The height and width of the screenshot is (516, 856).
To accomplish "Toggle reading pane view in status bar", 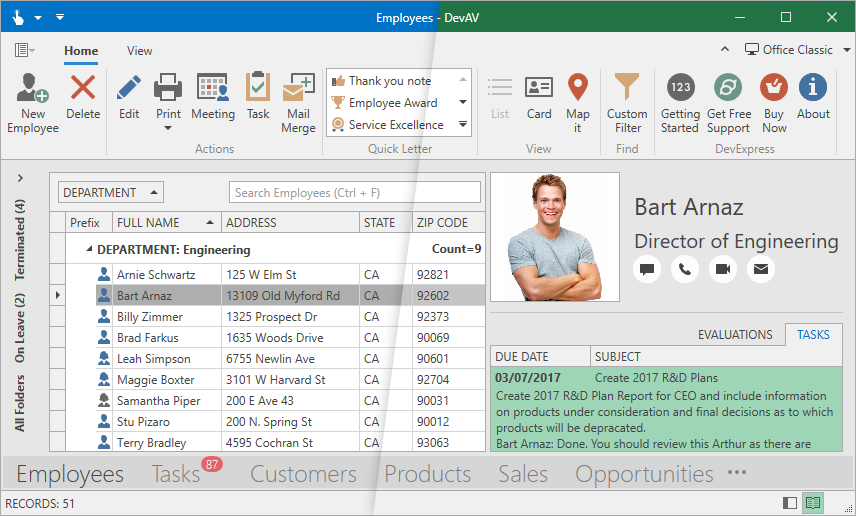I will pyautogui.click(x=813, y=503).
